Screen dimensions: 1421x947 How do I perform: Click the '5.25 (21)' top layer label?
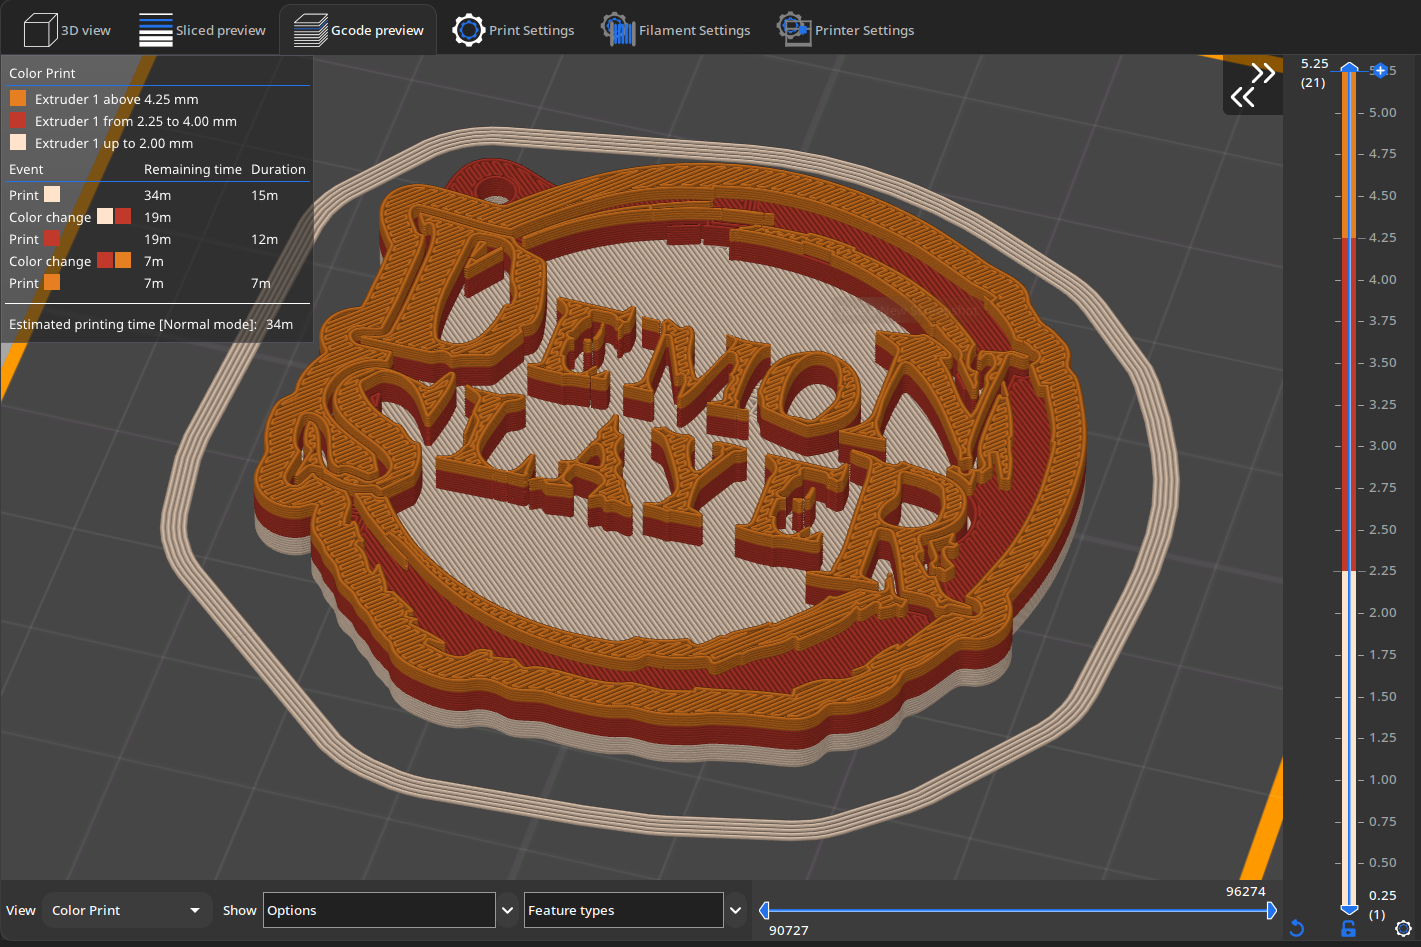(x=1314, y=73)
